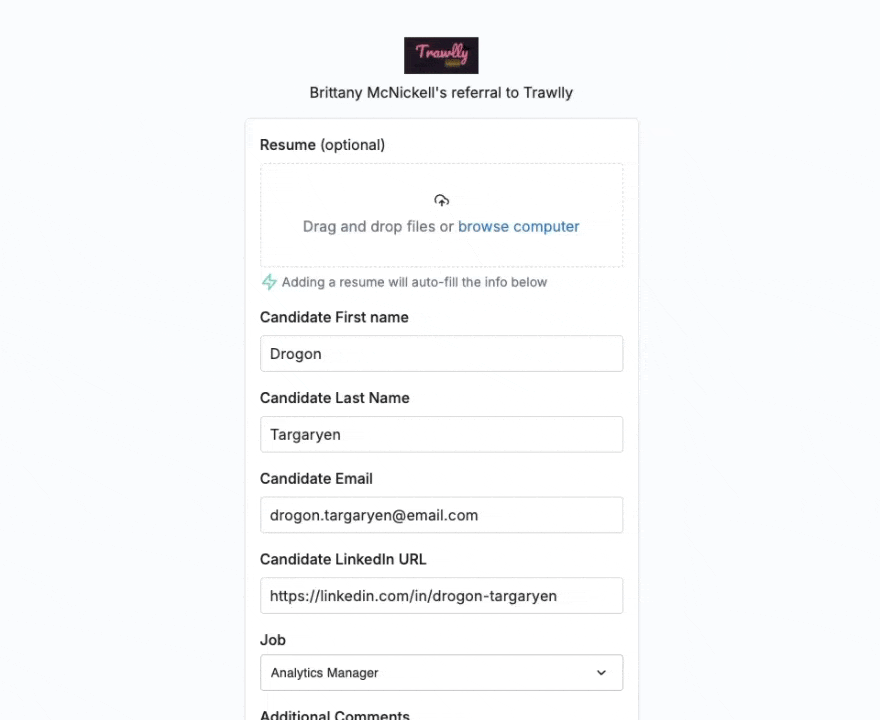Screen dimensions: 880x720
Task: Open the browse computer link
Action: pos(518,226)
